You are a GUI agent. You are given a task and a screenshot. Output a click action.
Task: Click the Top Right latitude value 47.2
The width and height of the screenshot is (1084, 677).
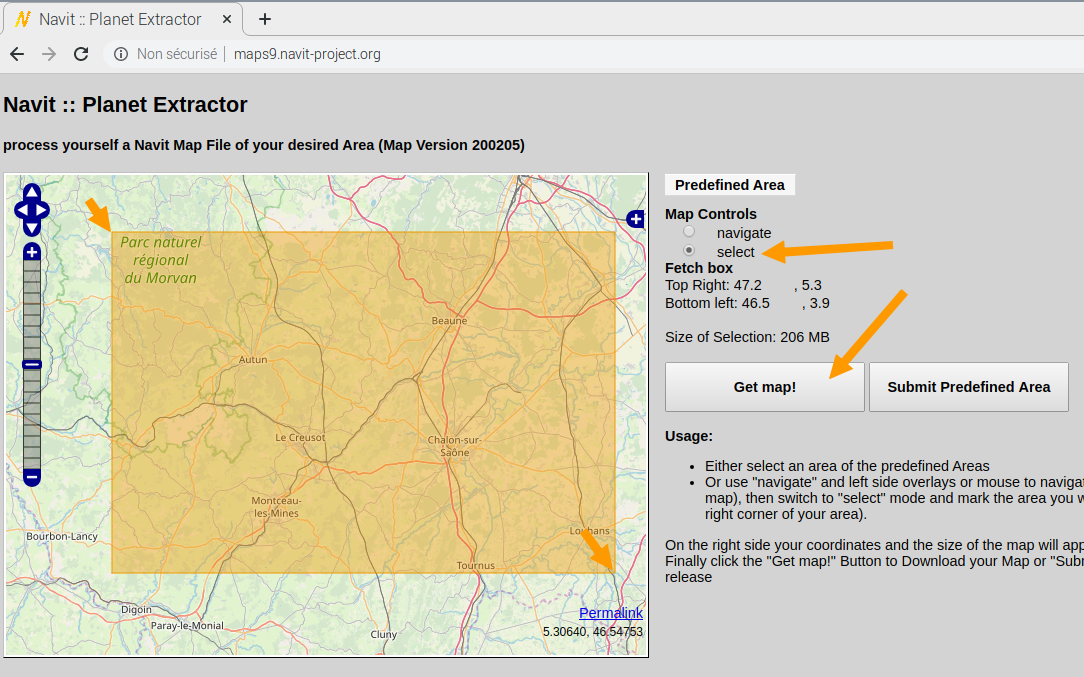(747, 285)
